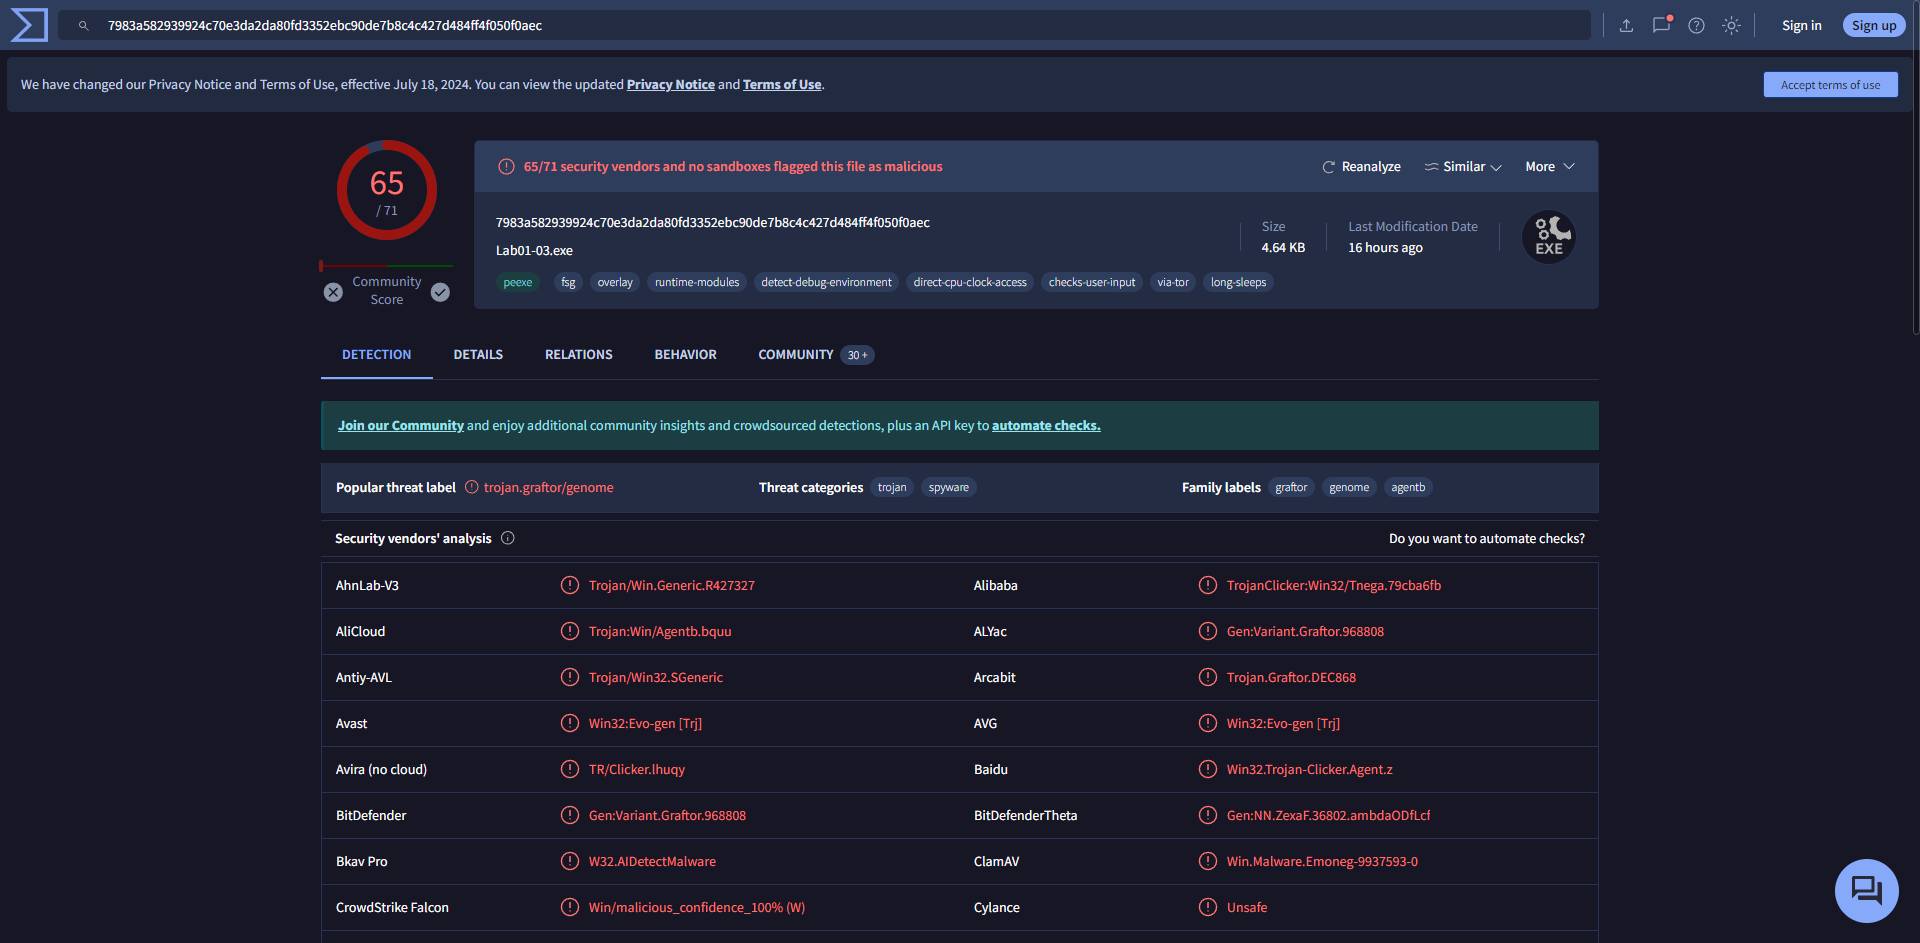1920x943 pixels.
Task: Toggle the light/dark theme sun icon
Action: pyautogui.click(x=1731, y=26)
